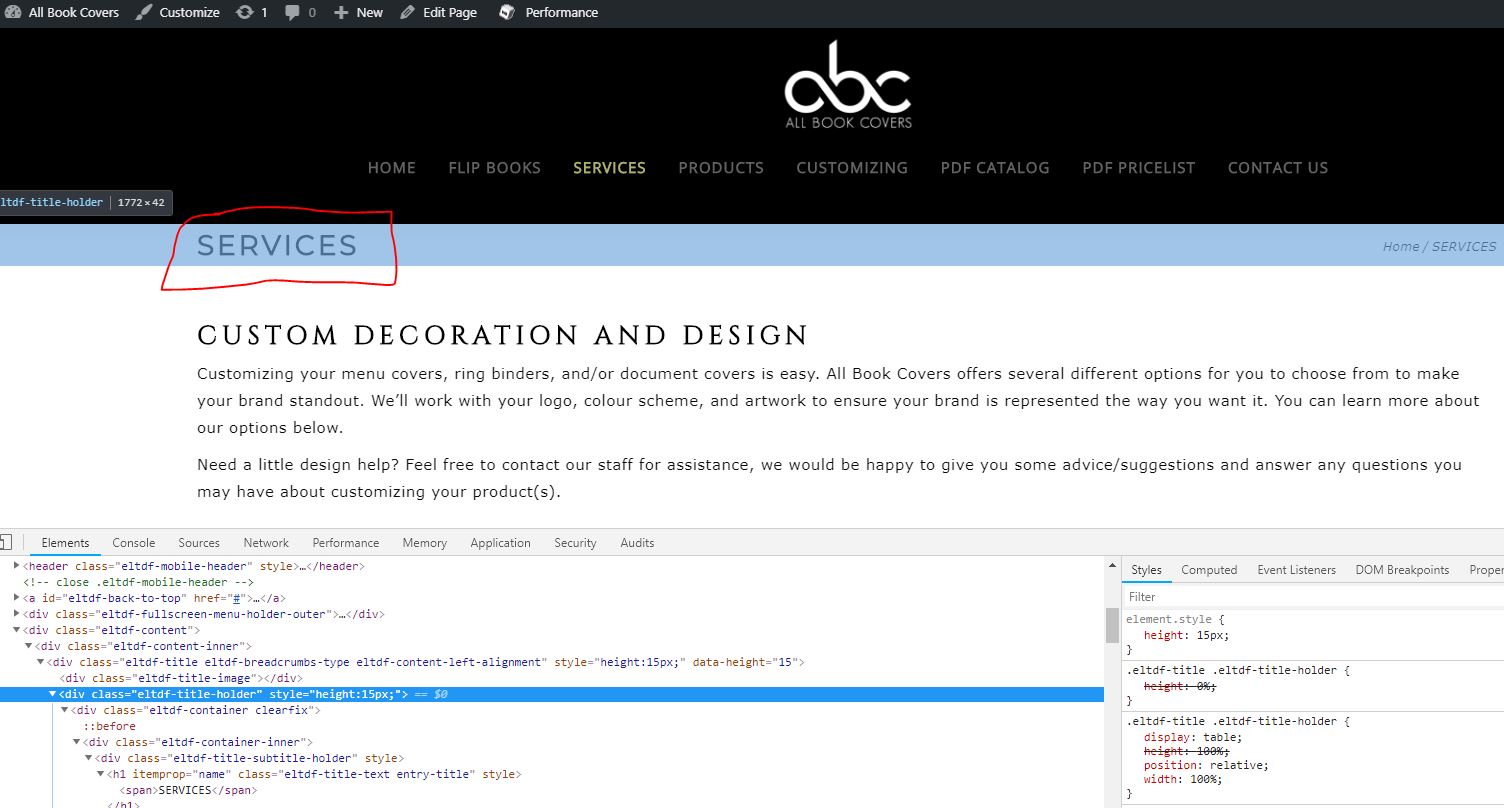Collapse the eltdf-content div node

[x=16, y=630]
